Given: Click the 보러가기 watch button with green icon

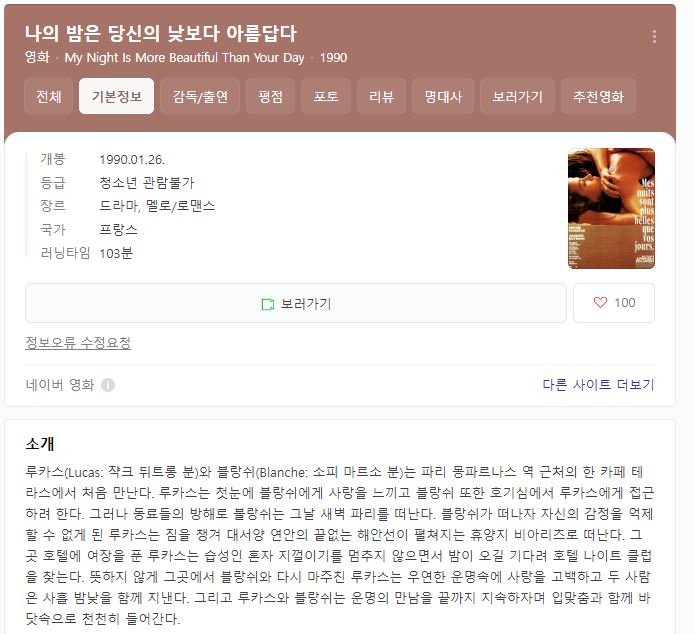Looking at the screenshot, I should point(296,303).
